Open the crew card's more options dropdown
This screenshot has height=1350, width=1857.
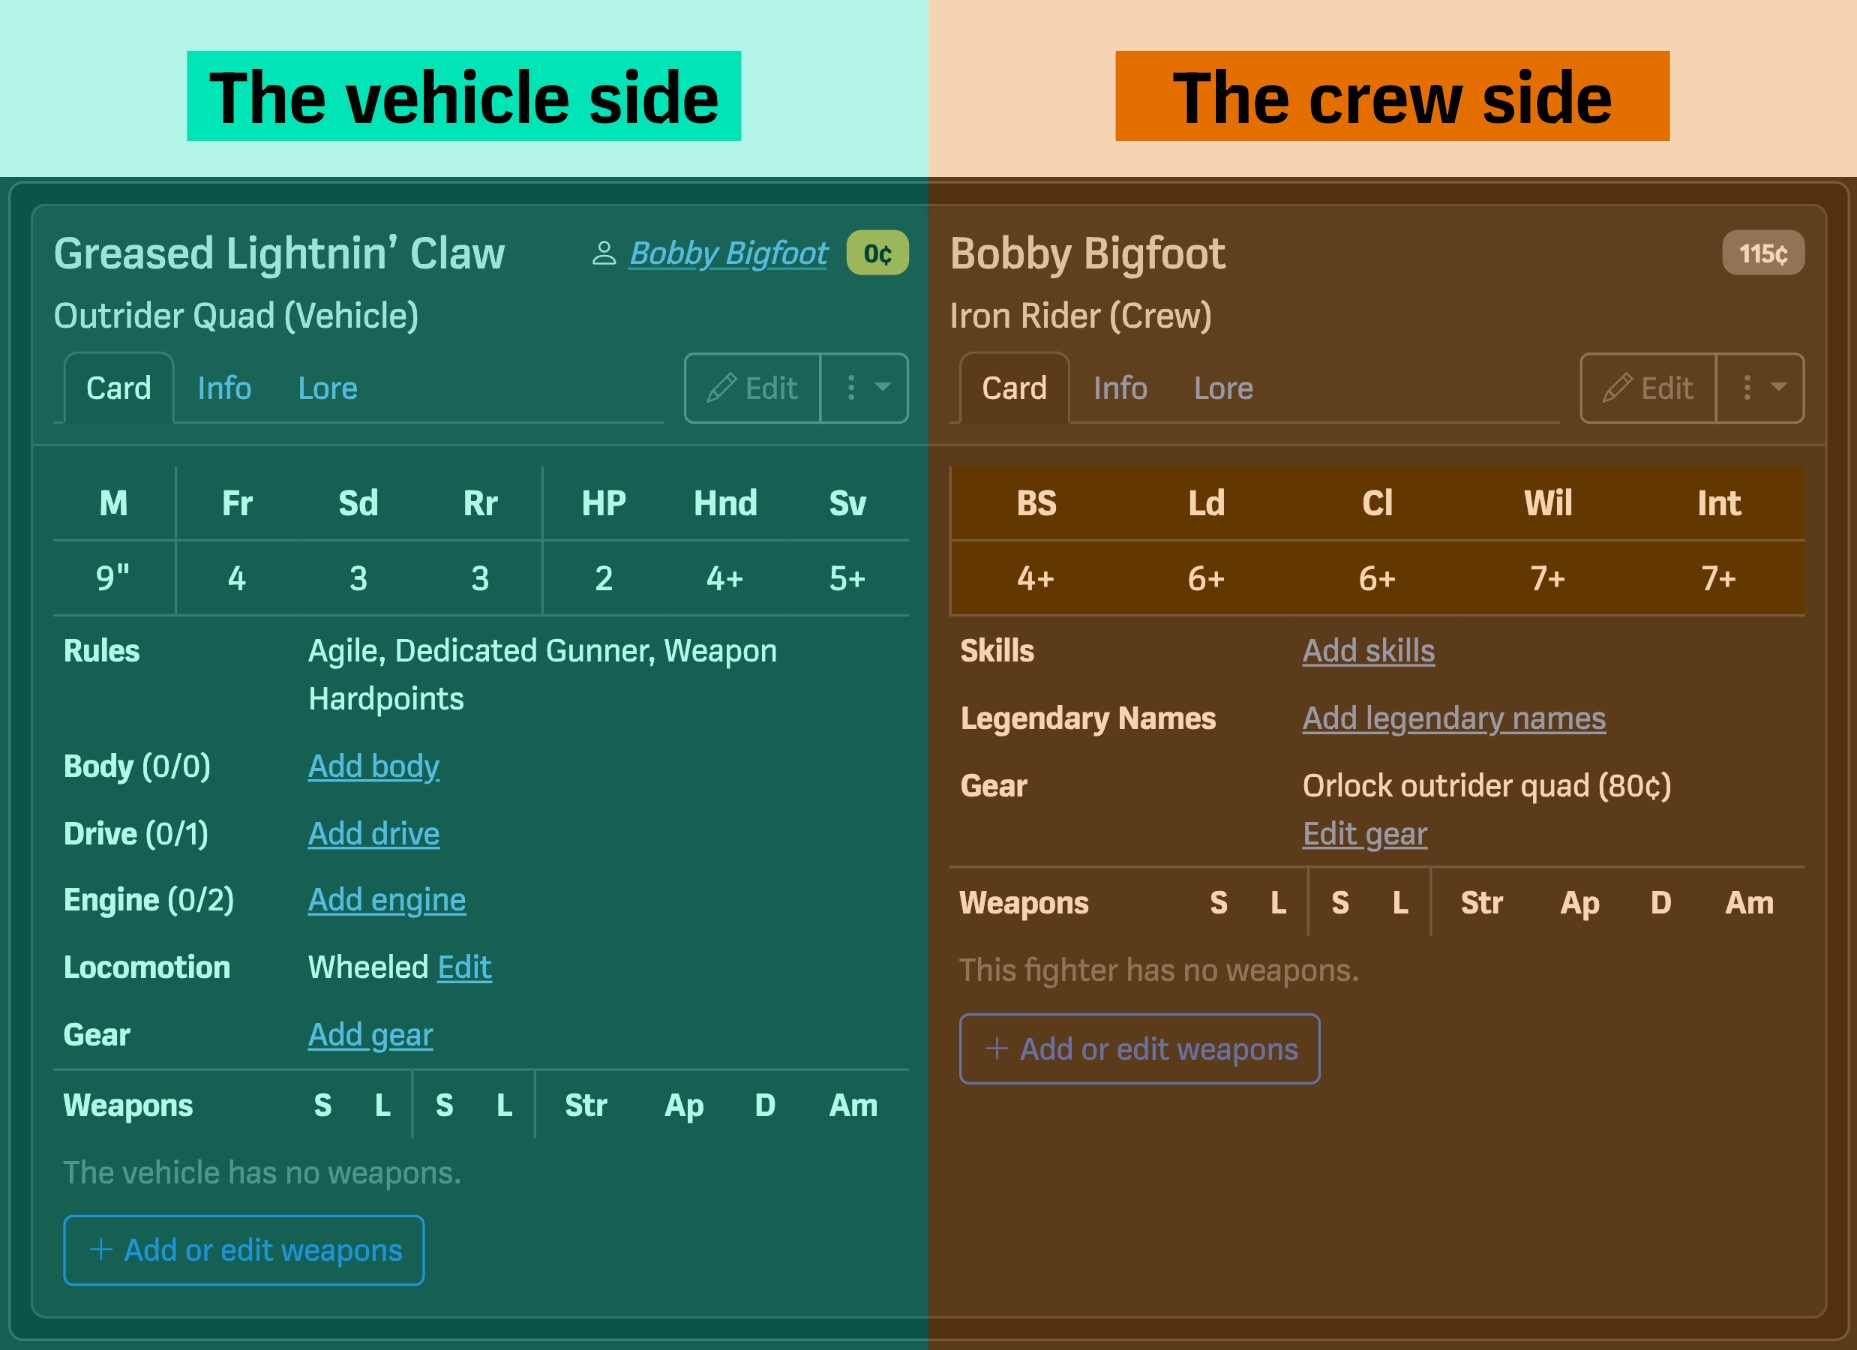pos(1761,388)
